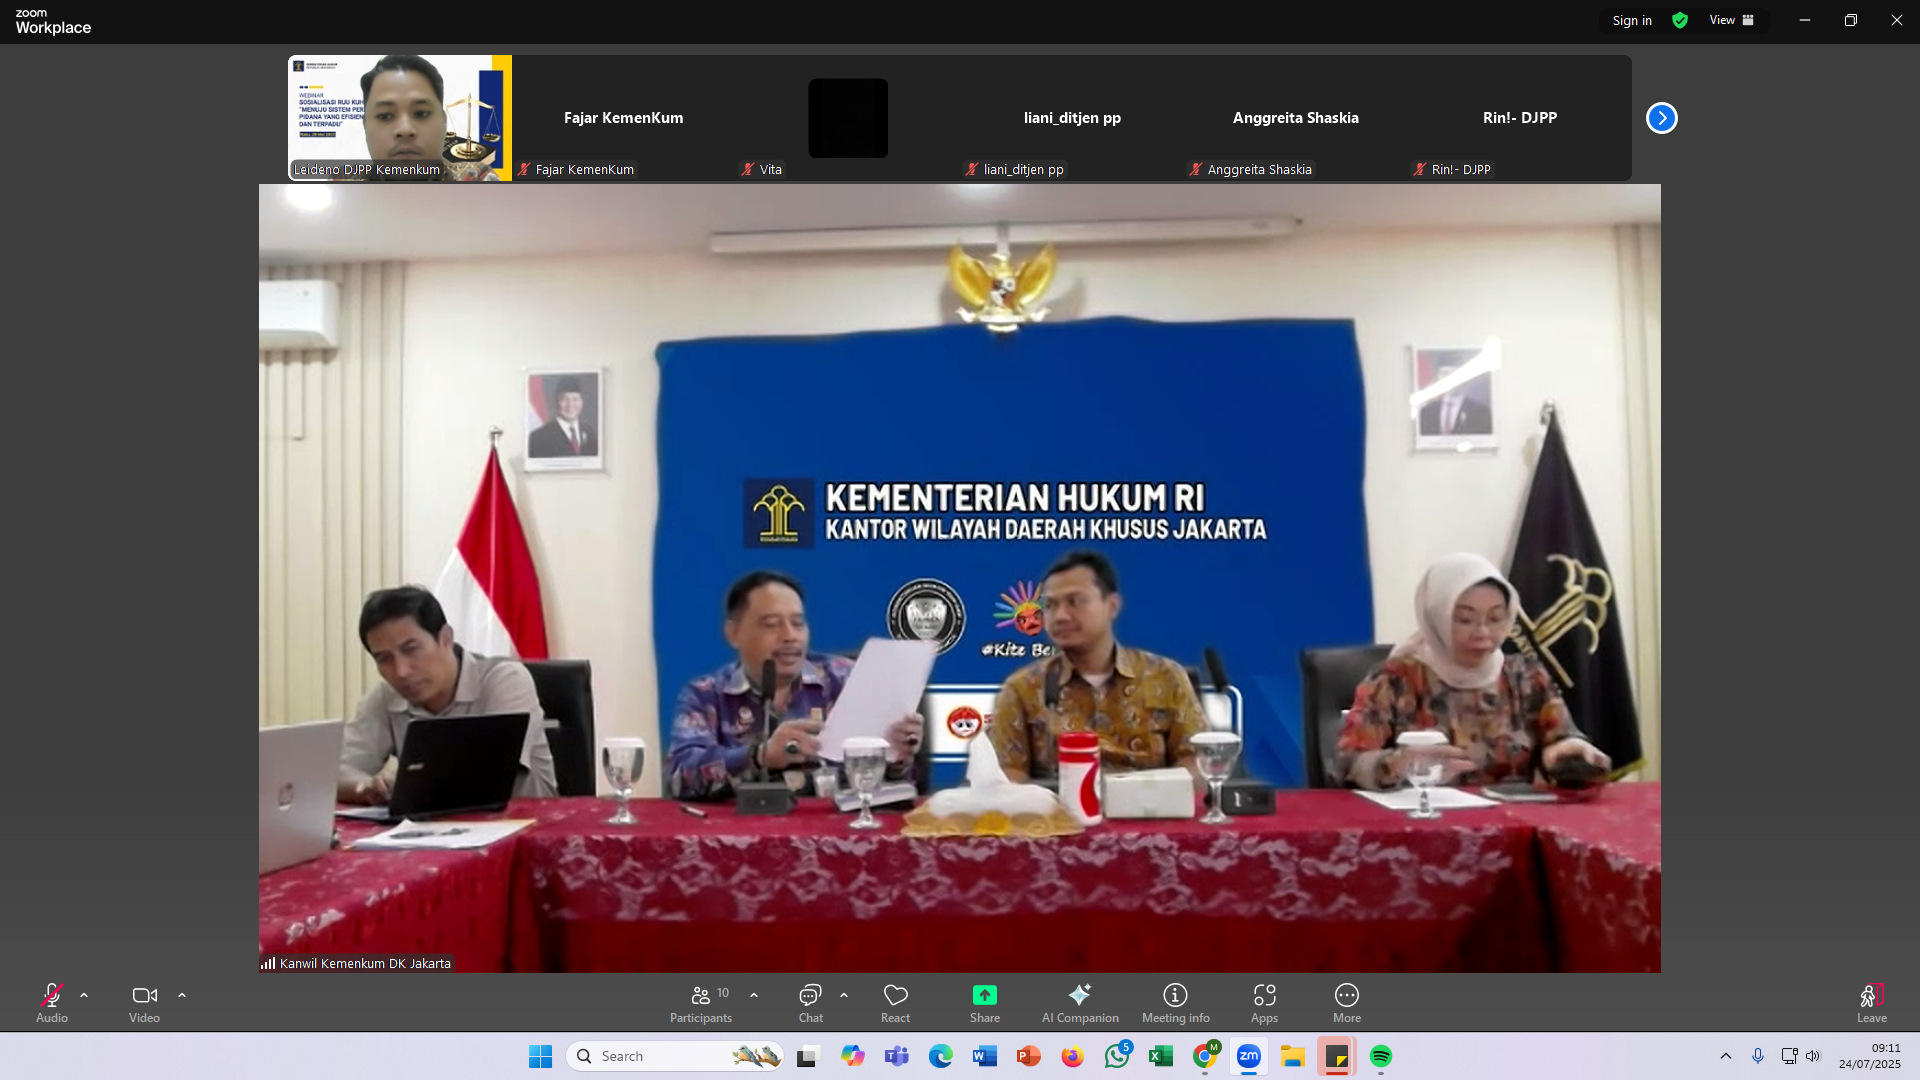
Task: Click the green Share screen button
Action: [x=985, y=1003]
